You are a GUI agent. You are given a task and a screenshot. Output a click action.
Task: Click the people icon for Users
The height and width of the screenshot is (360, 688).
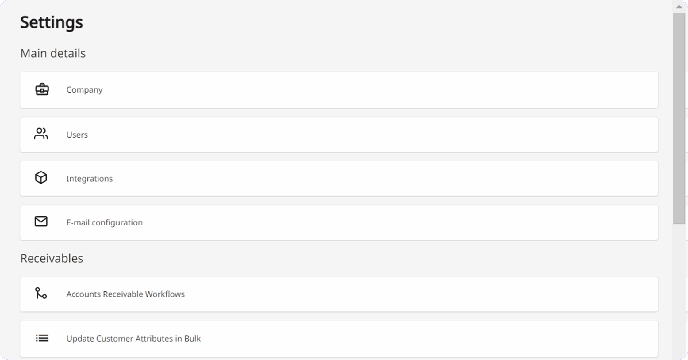41,134
